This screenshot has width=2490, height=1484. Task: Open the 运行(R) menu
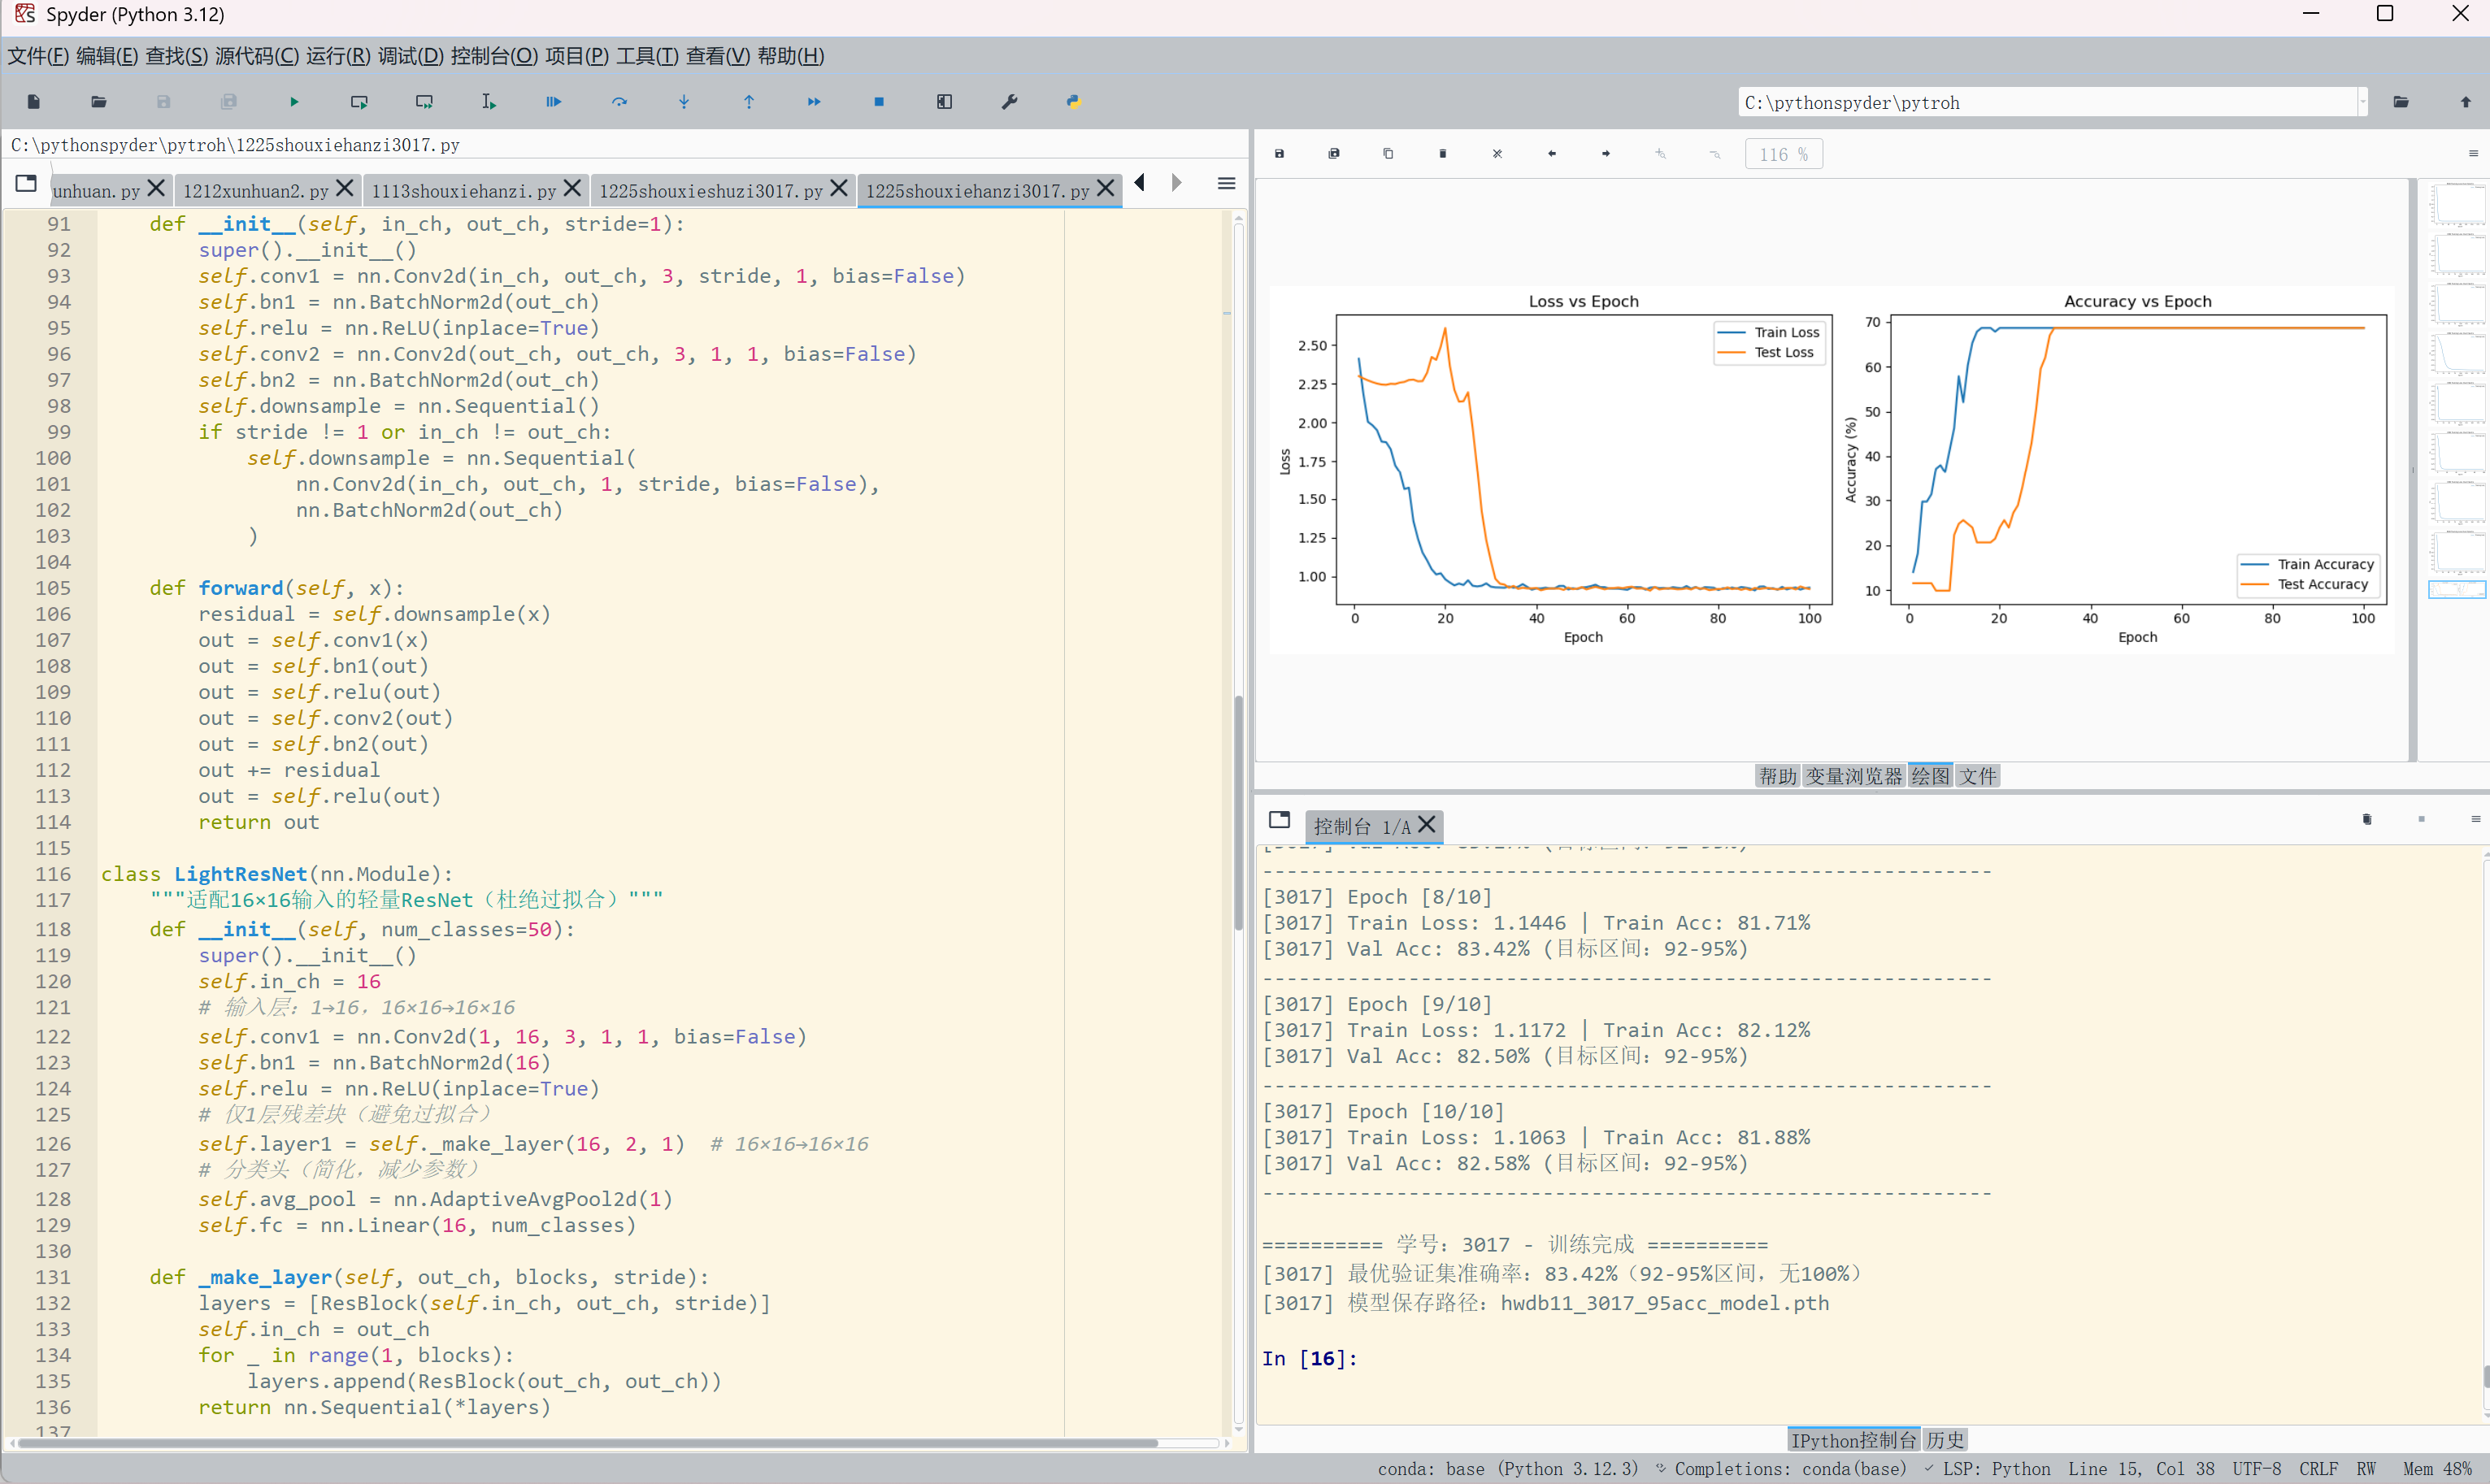(x=338, y=56)
